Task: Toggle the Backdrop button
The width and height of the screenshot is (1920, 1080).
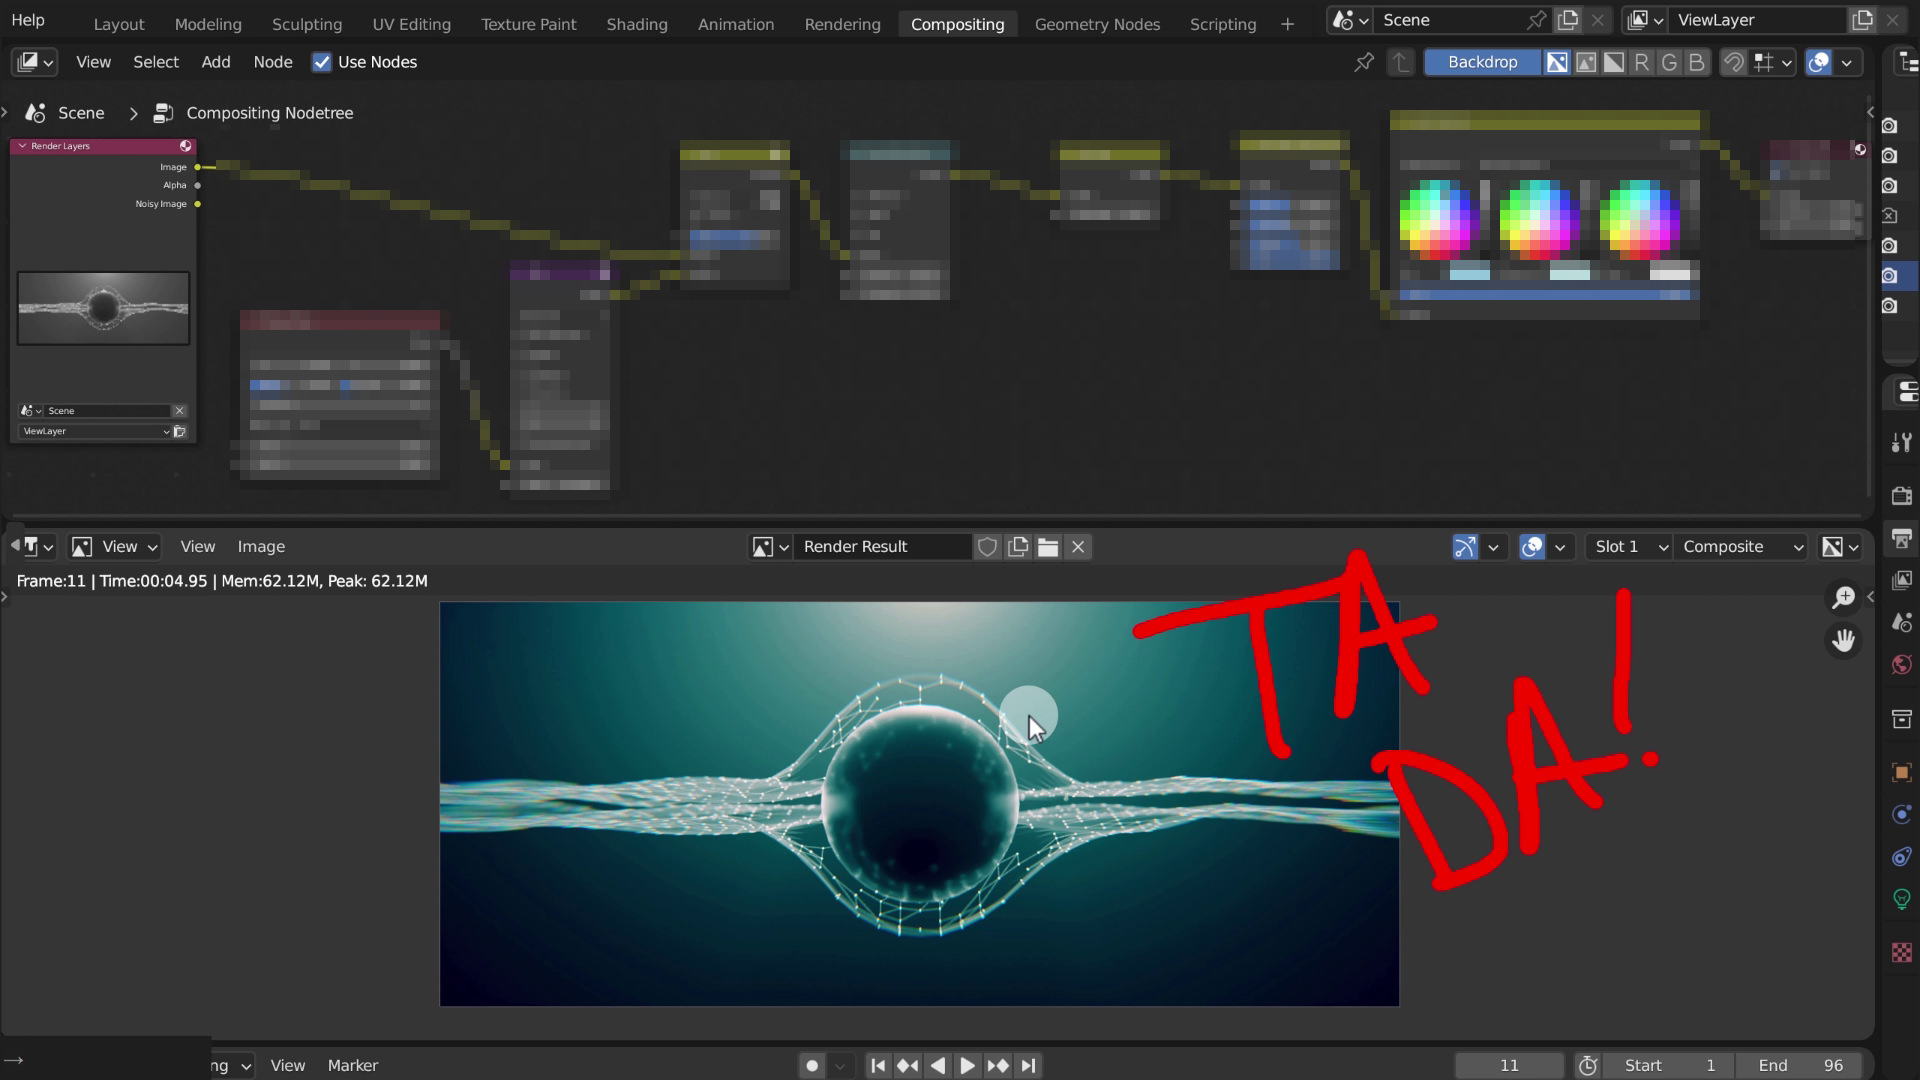Action: (1482, 62)
